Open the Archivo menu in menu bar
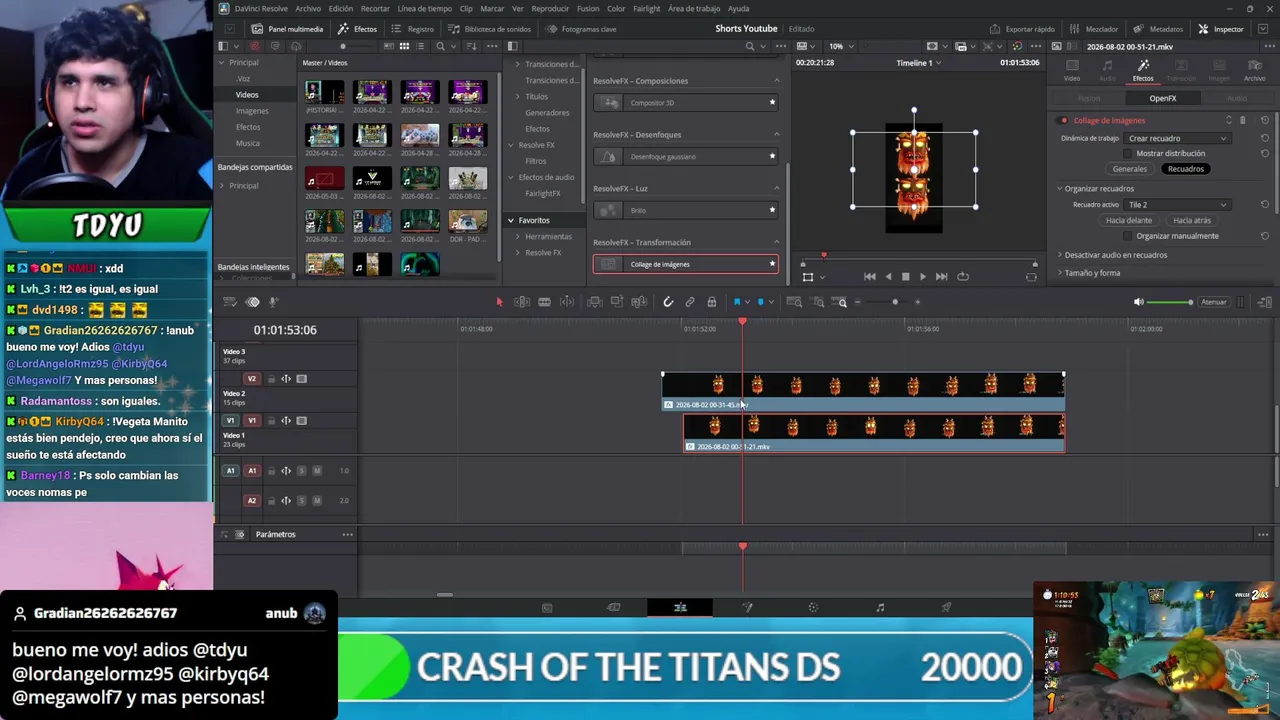 click(x=308, y=9)
